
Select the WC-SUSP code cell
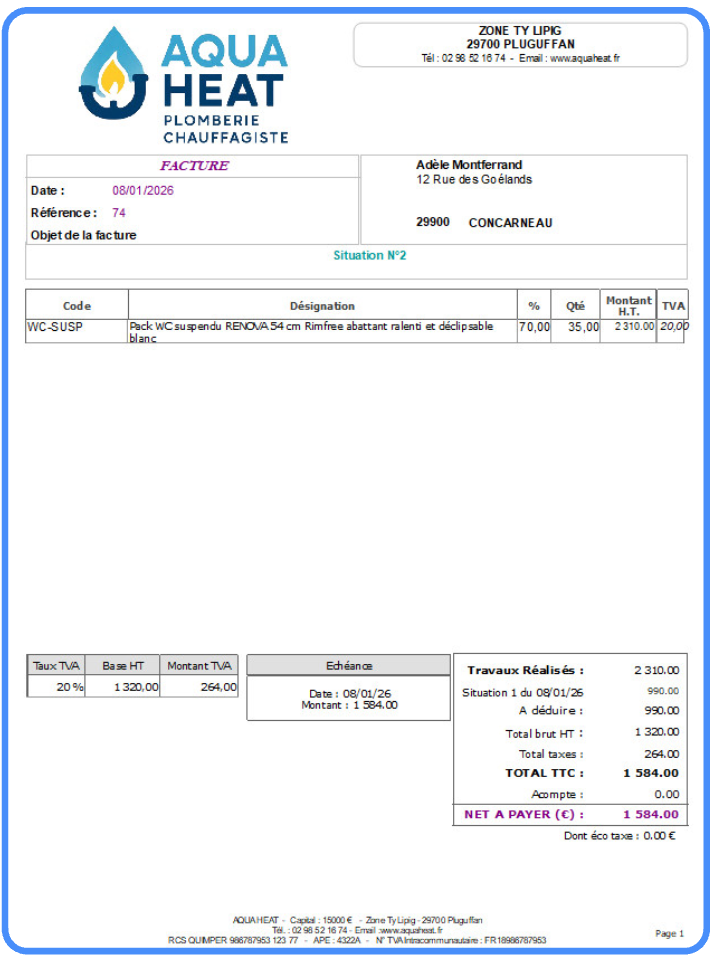[55, 327]
